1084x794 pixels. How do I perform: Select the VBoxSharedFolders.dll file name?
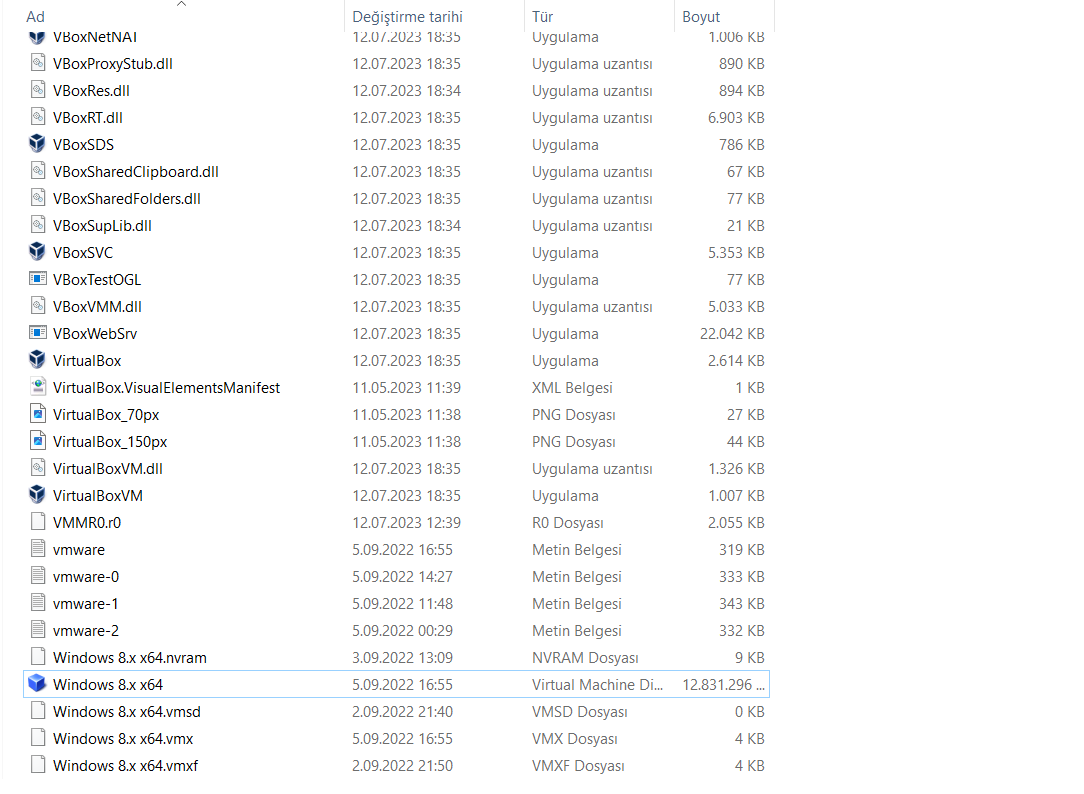(x=127, y=198)
